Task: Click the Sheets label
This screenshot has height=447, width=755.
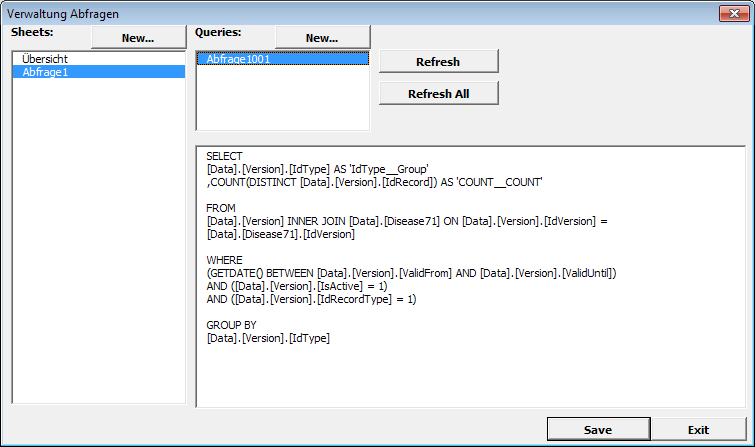Action: [x=31, y=32]
